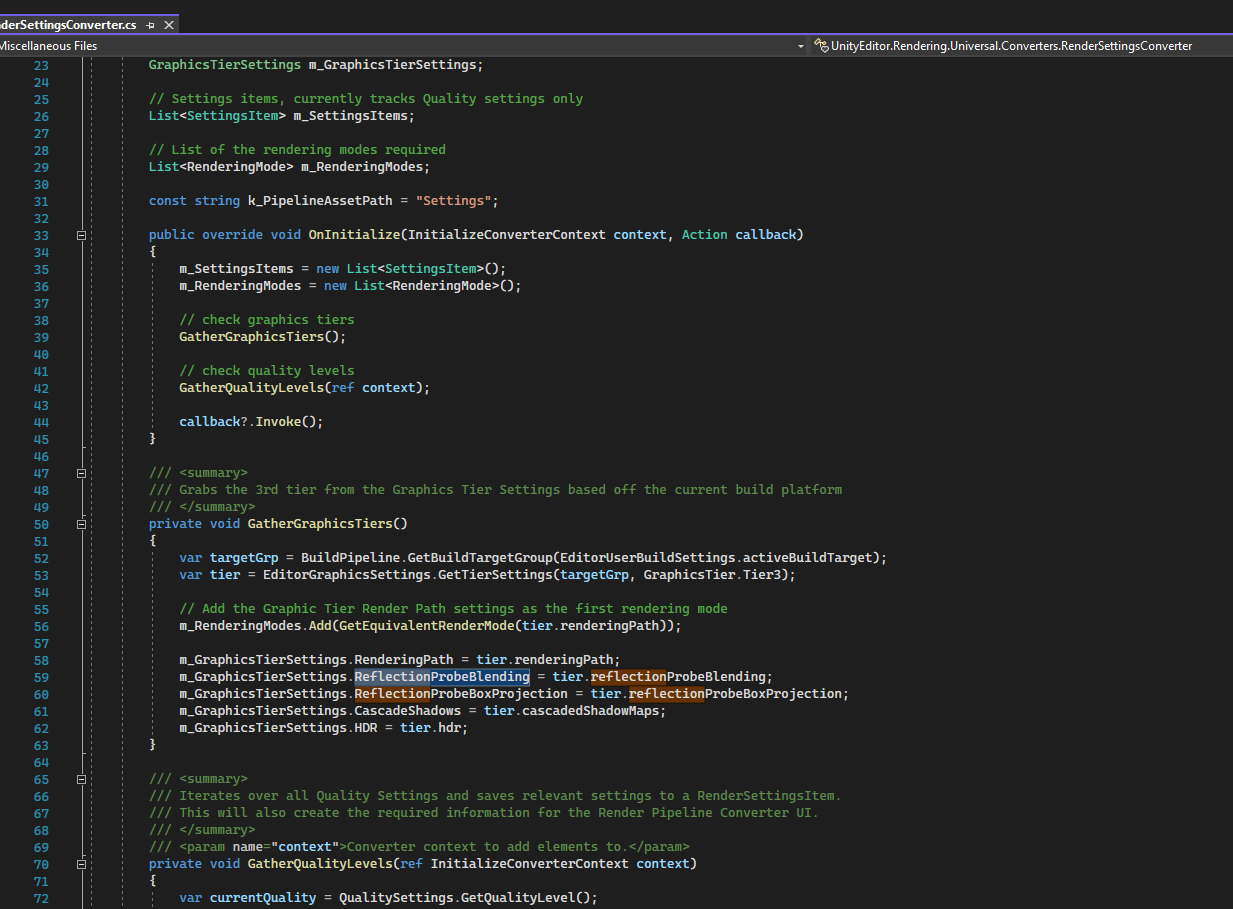Collapse the GatherGraphicsTiers method body

click(x=81, y=524)
